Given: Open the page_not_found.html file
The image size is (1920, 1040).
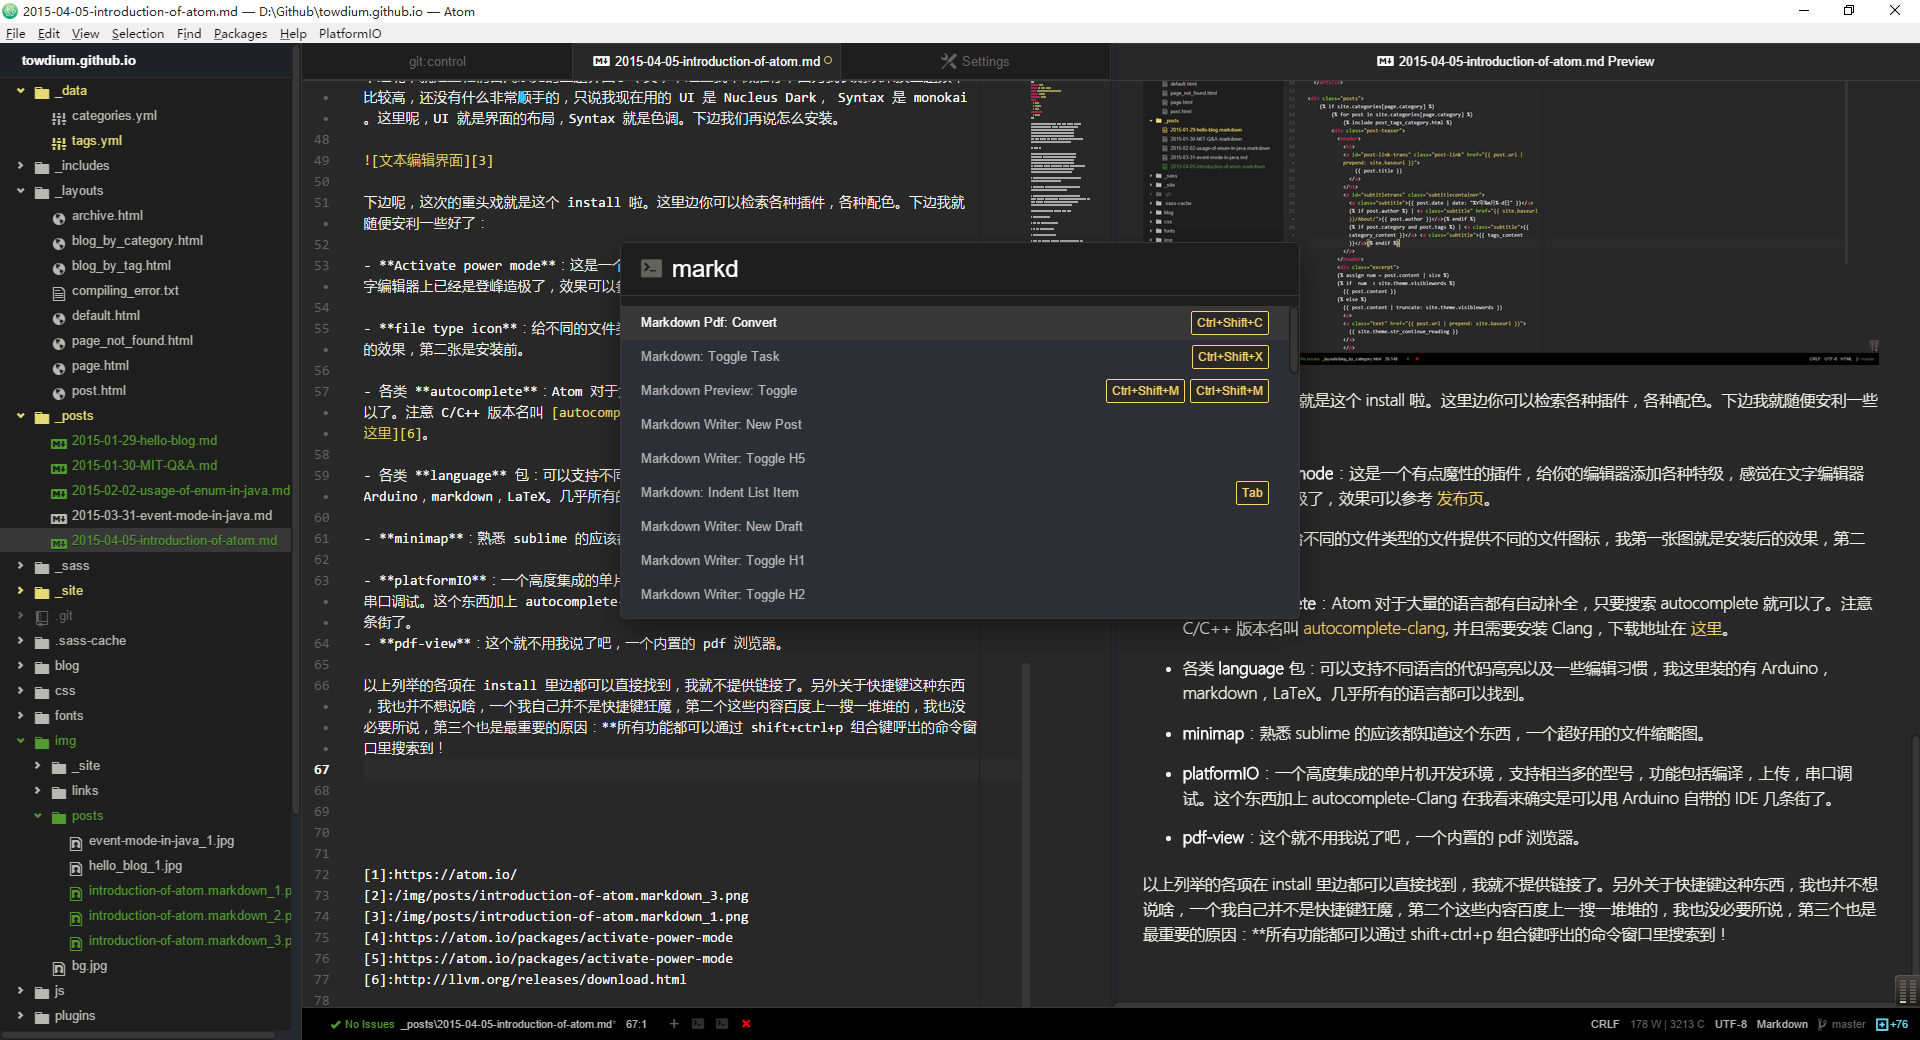Looking at the screenshot, I should click(x=132, y=341).
